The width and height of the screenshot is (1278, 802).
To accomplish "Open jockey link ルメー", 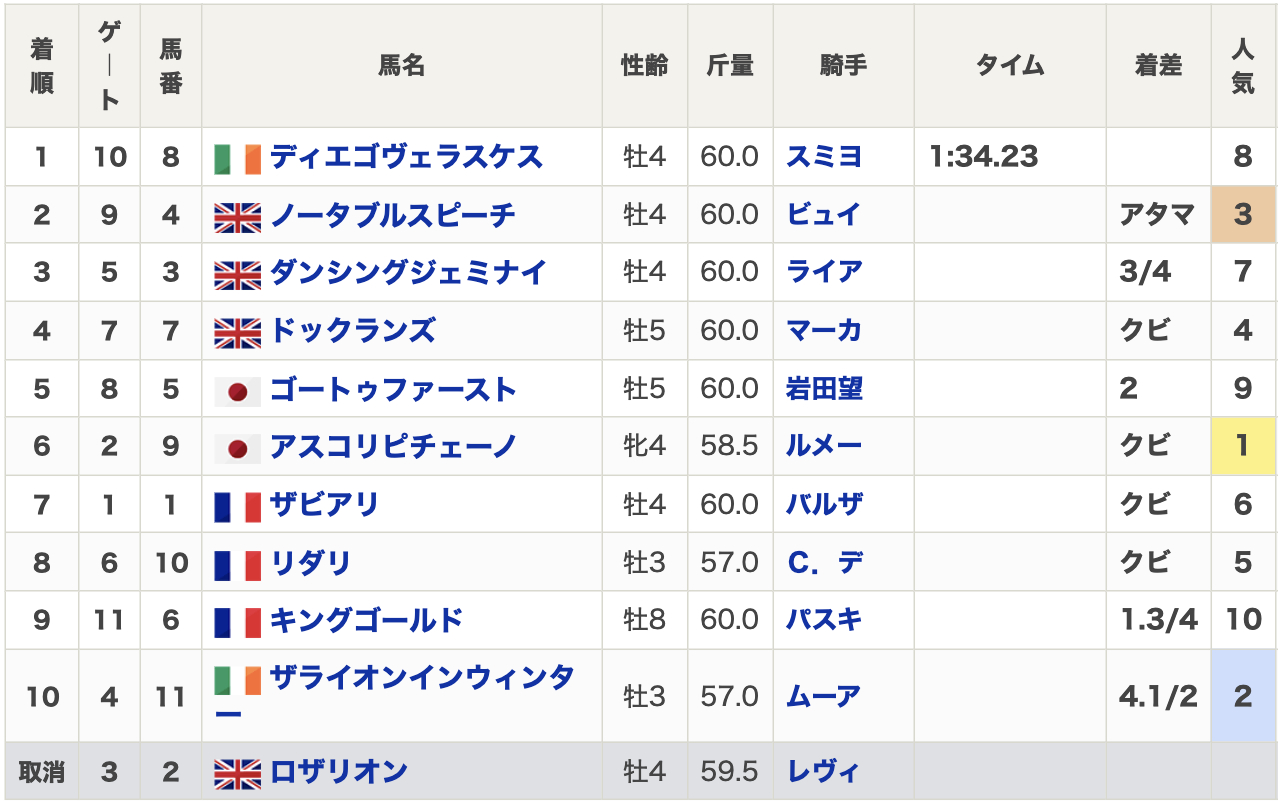I will coord(824,446).
